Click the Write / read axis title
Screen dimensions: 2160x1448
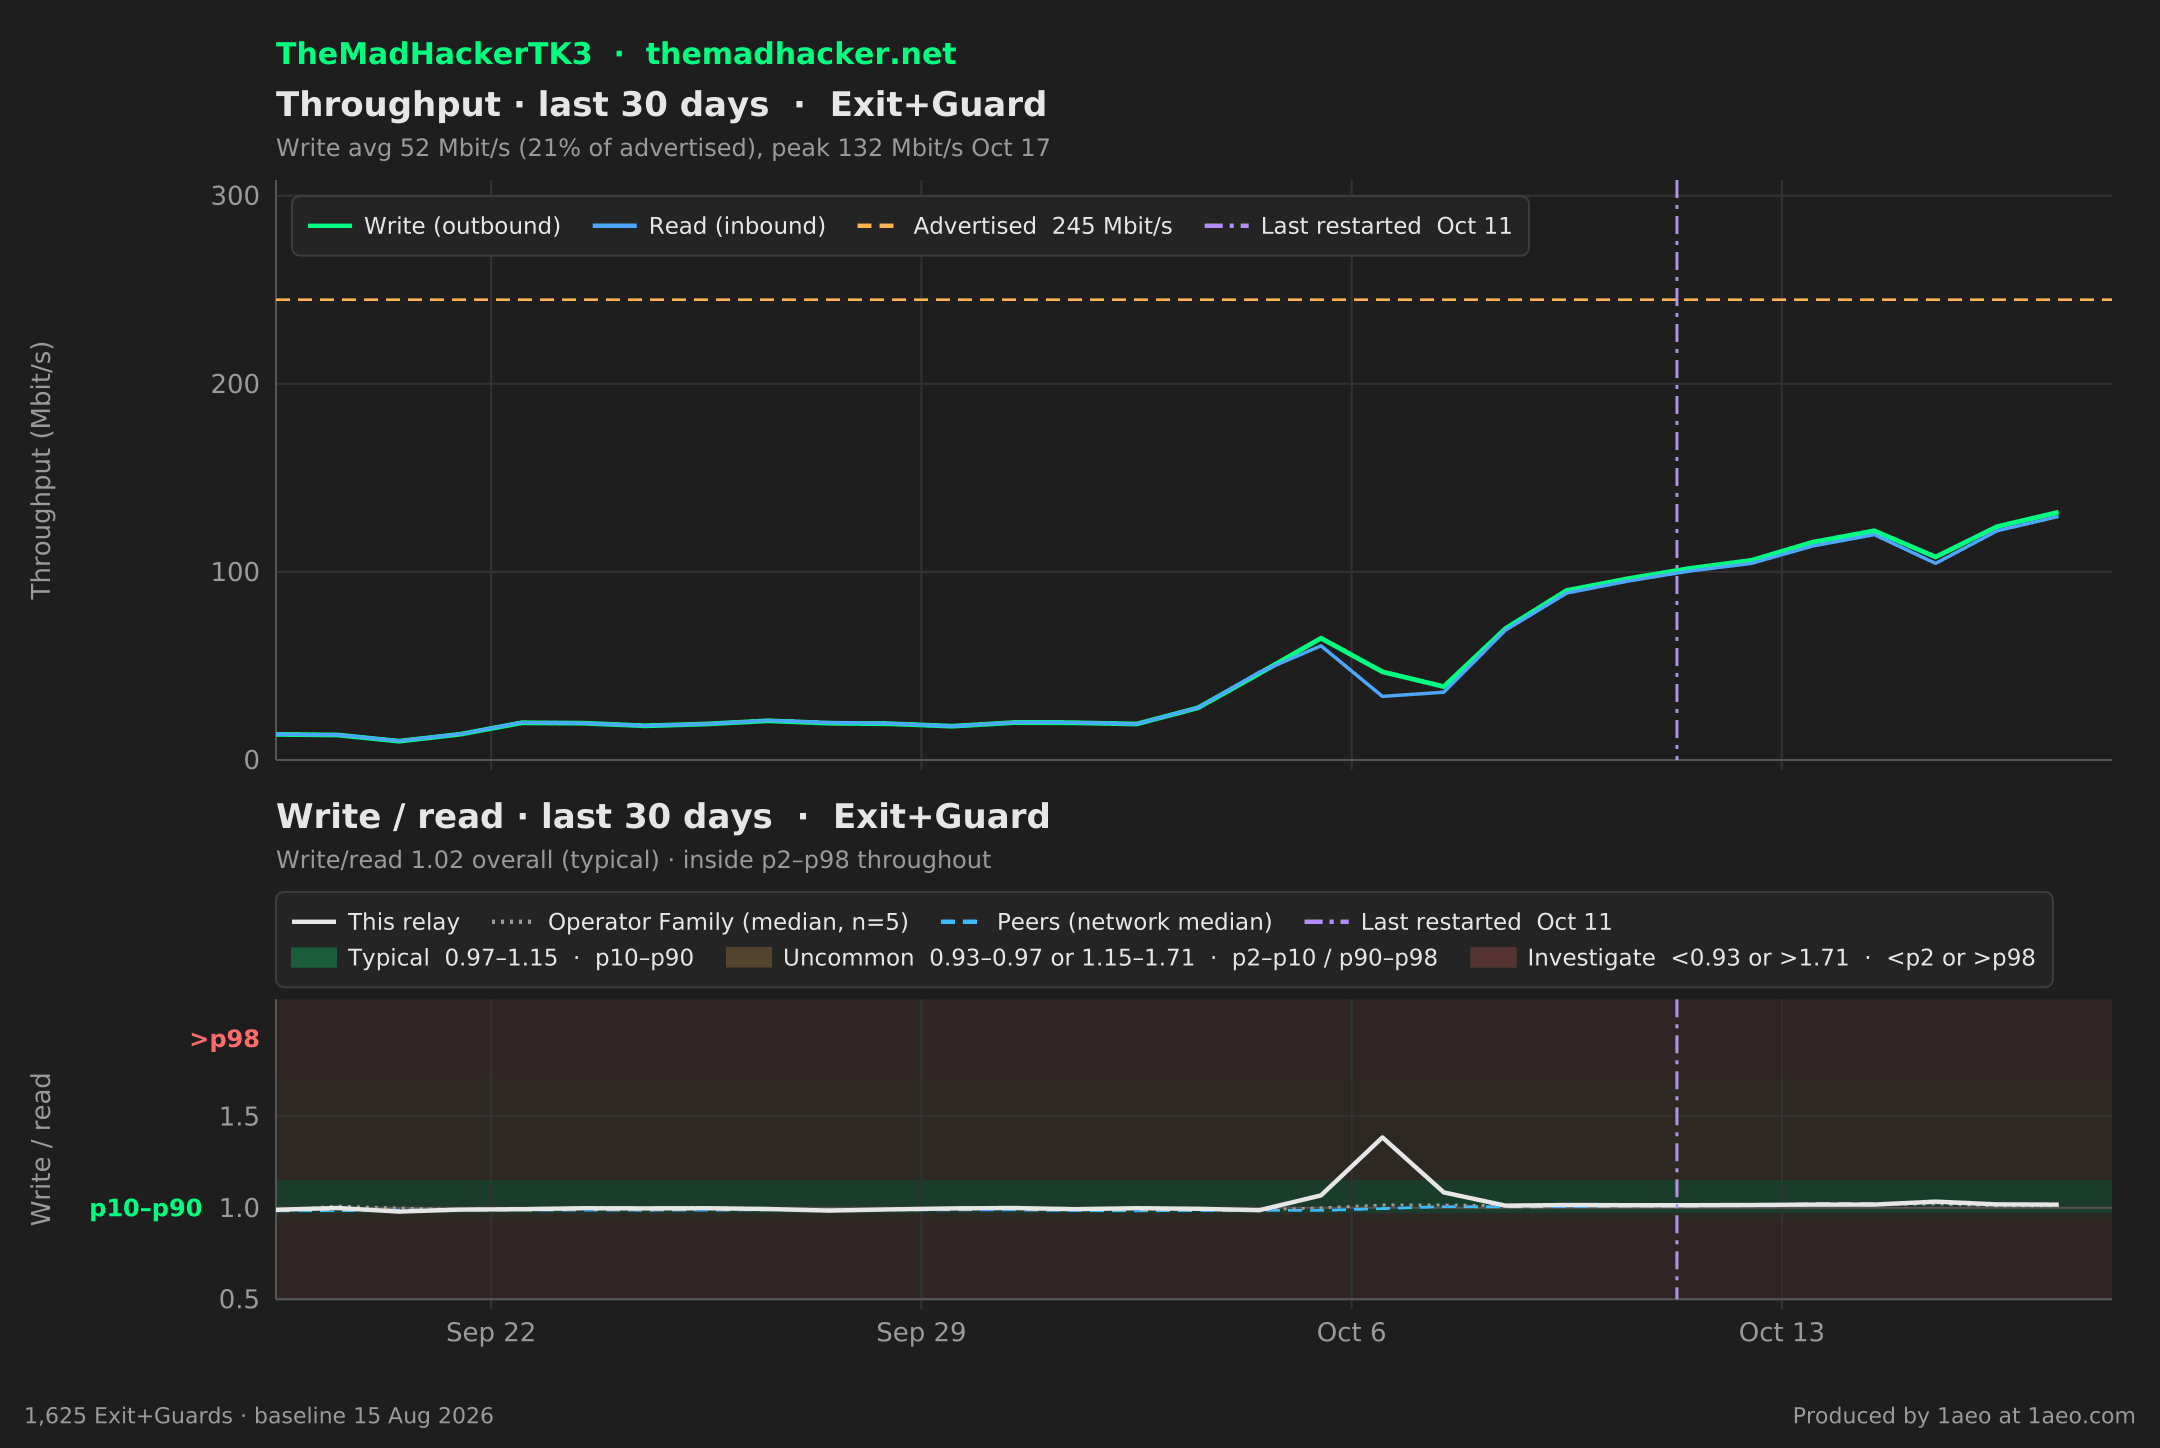[x=41, y=1149]
